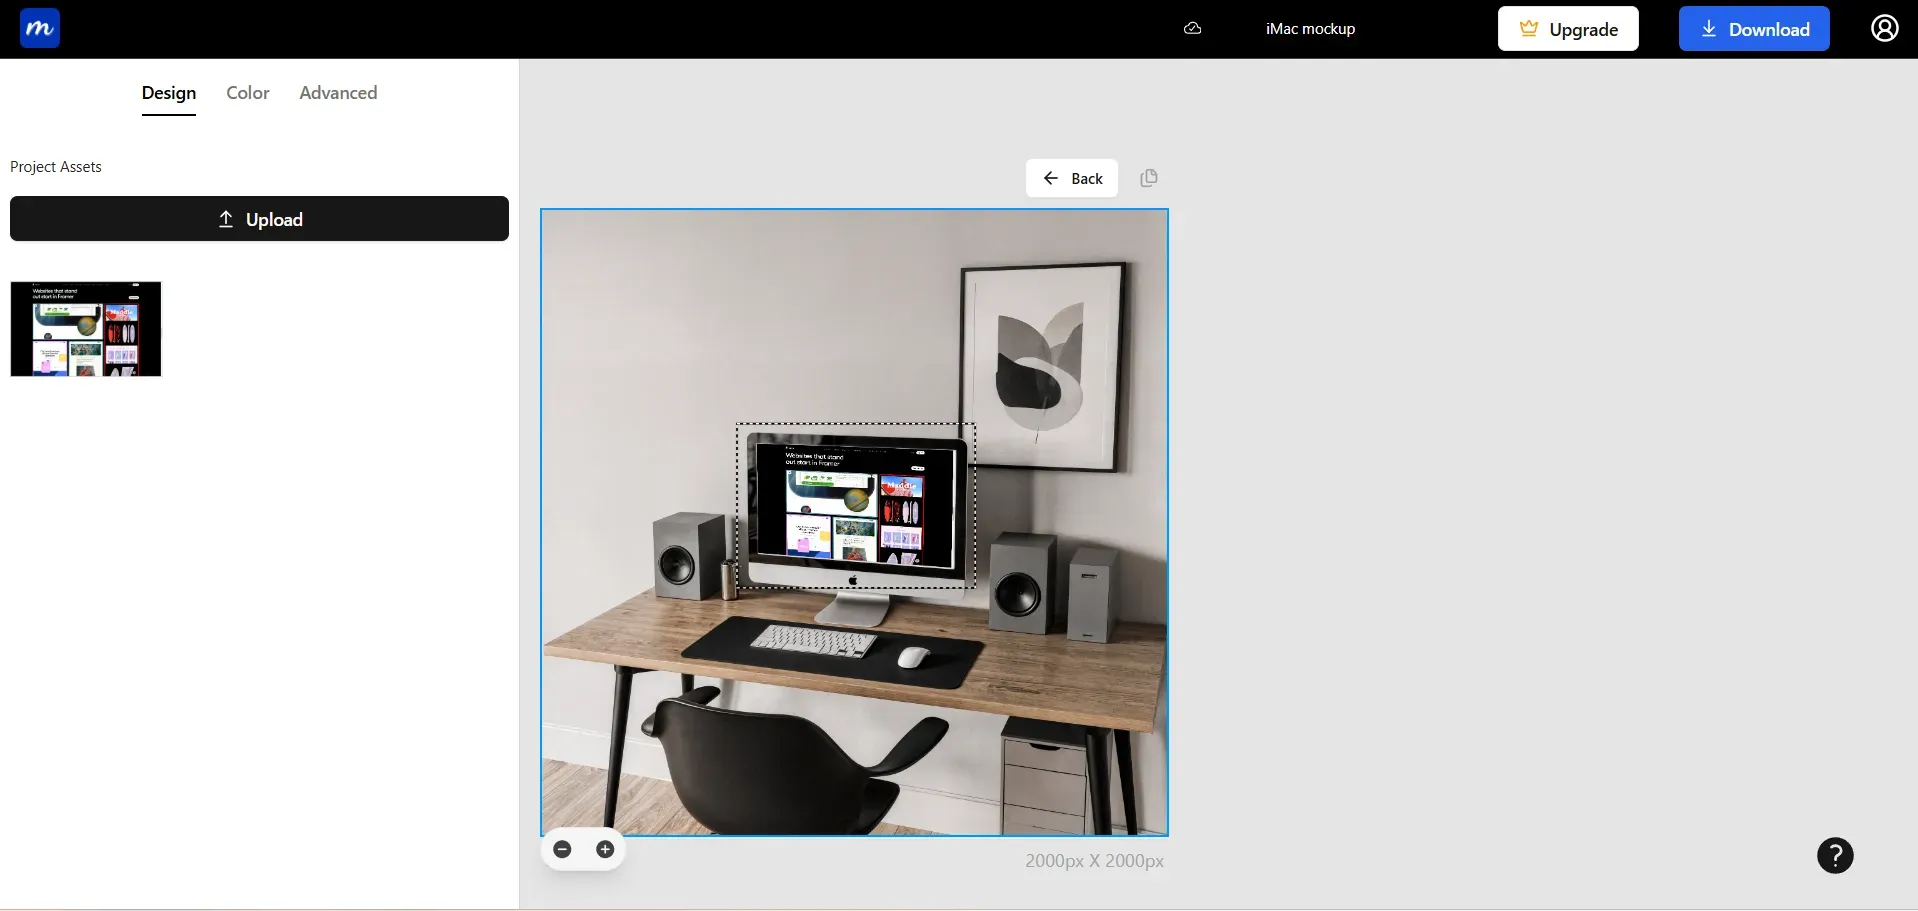Click the cloud sync status icon
Screen dimensions: 1918x911
click(1192, 28)
